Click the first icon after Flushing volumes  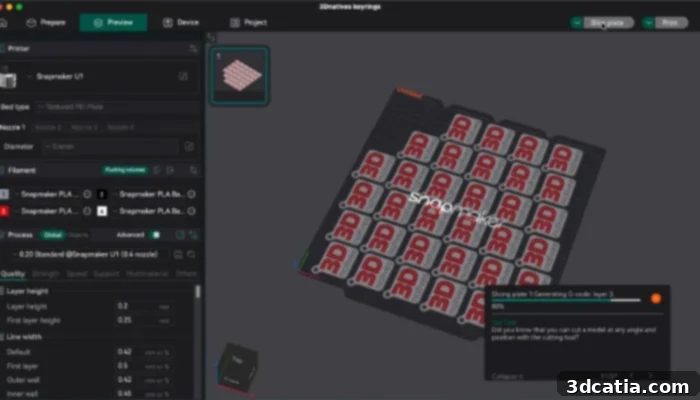(x=157, y=170)
